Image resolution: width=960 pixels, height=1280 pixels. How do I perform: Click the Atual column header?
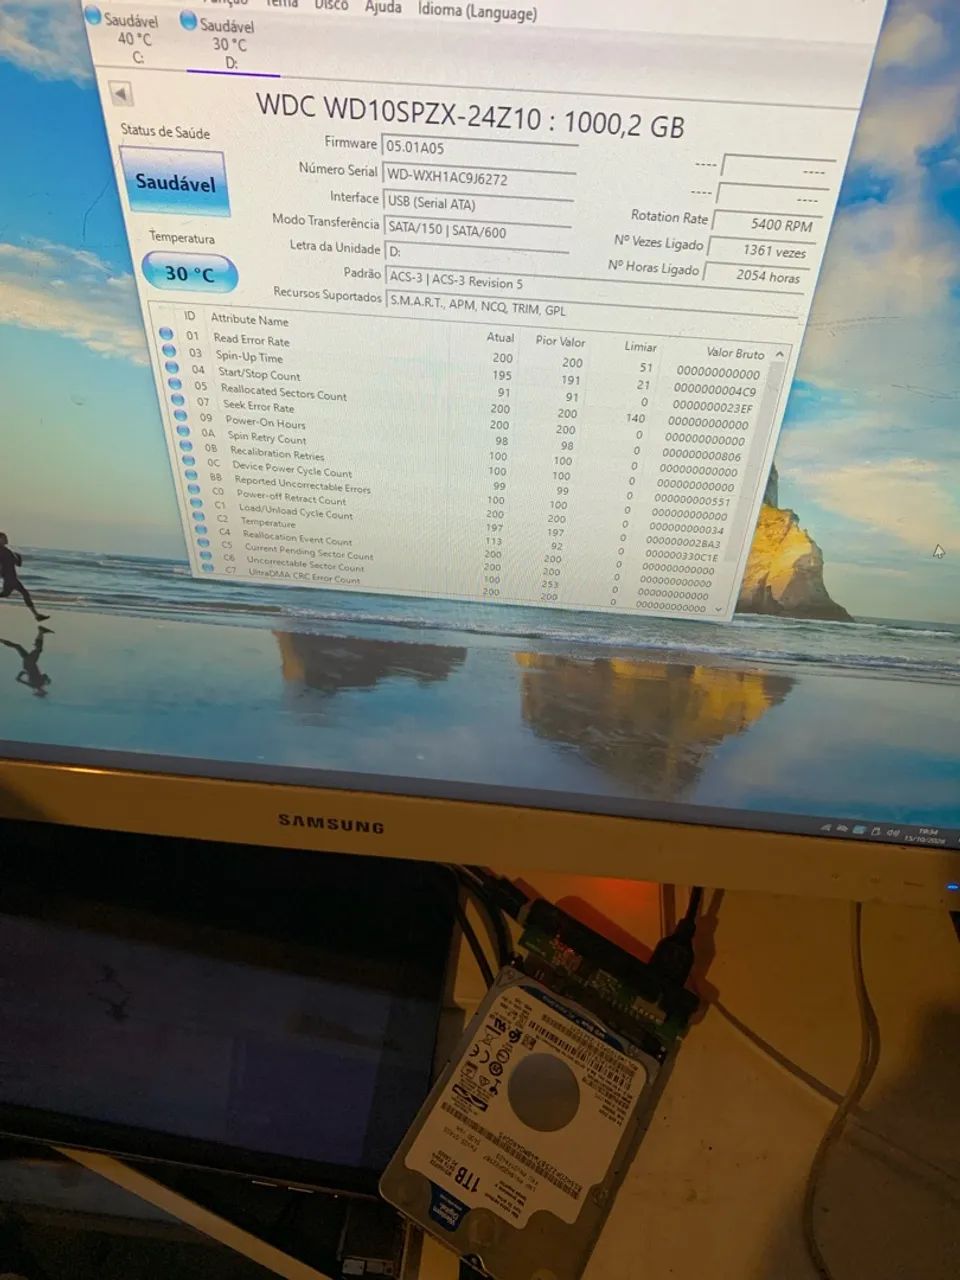pos(500,338)
